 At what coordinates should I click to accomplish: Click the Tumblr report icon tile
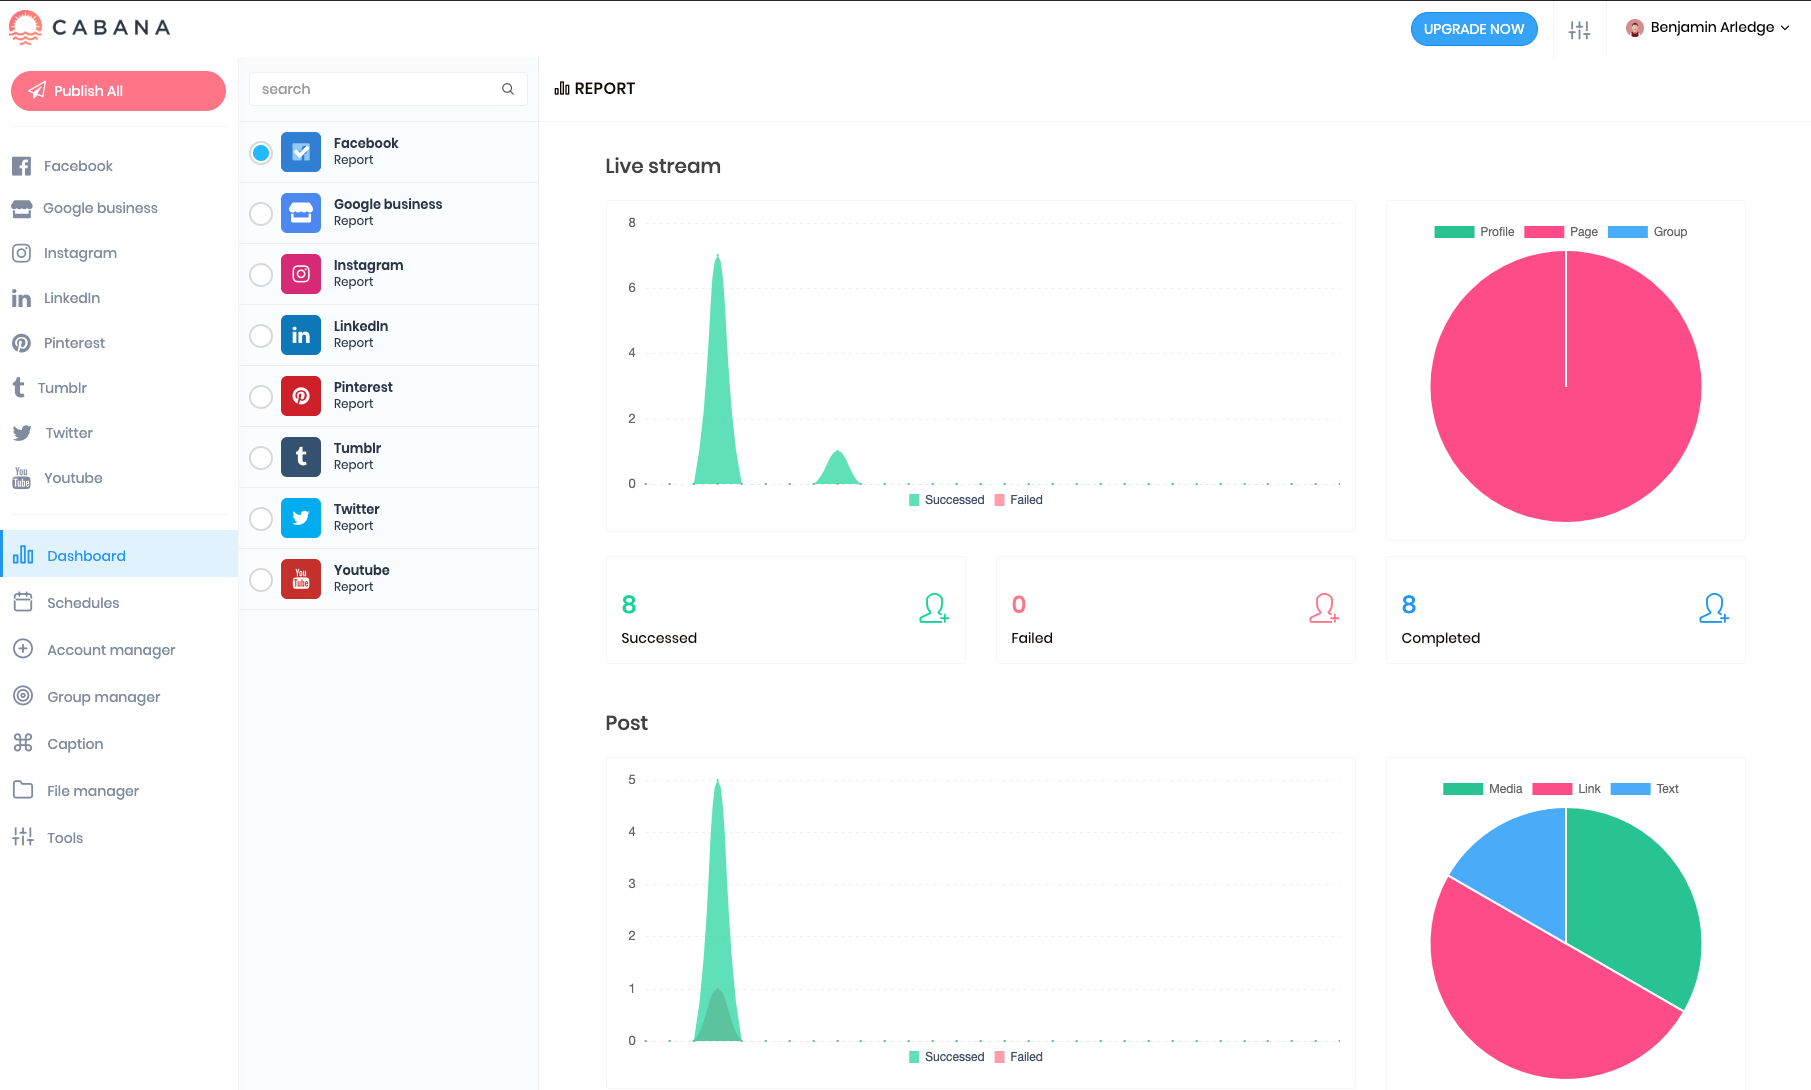(300, 457)
